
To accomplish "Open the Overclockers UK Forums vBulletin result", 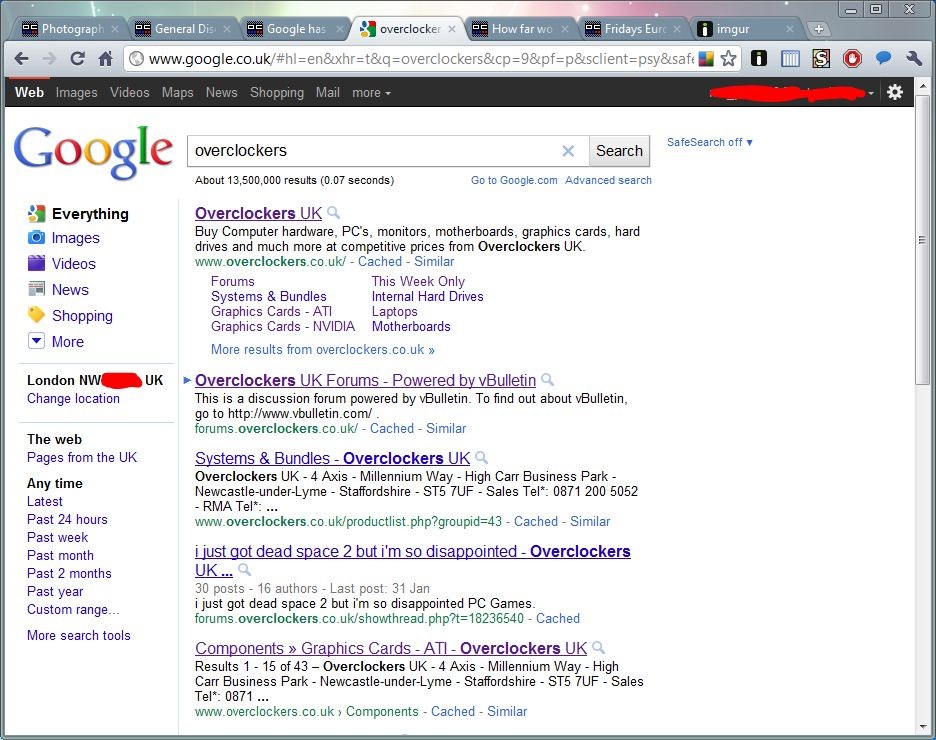I will (365, 380).
